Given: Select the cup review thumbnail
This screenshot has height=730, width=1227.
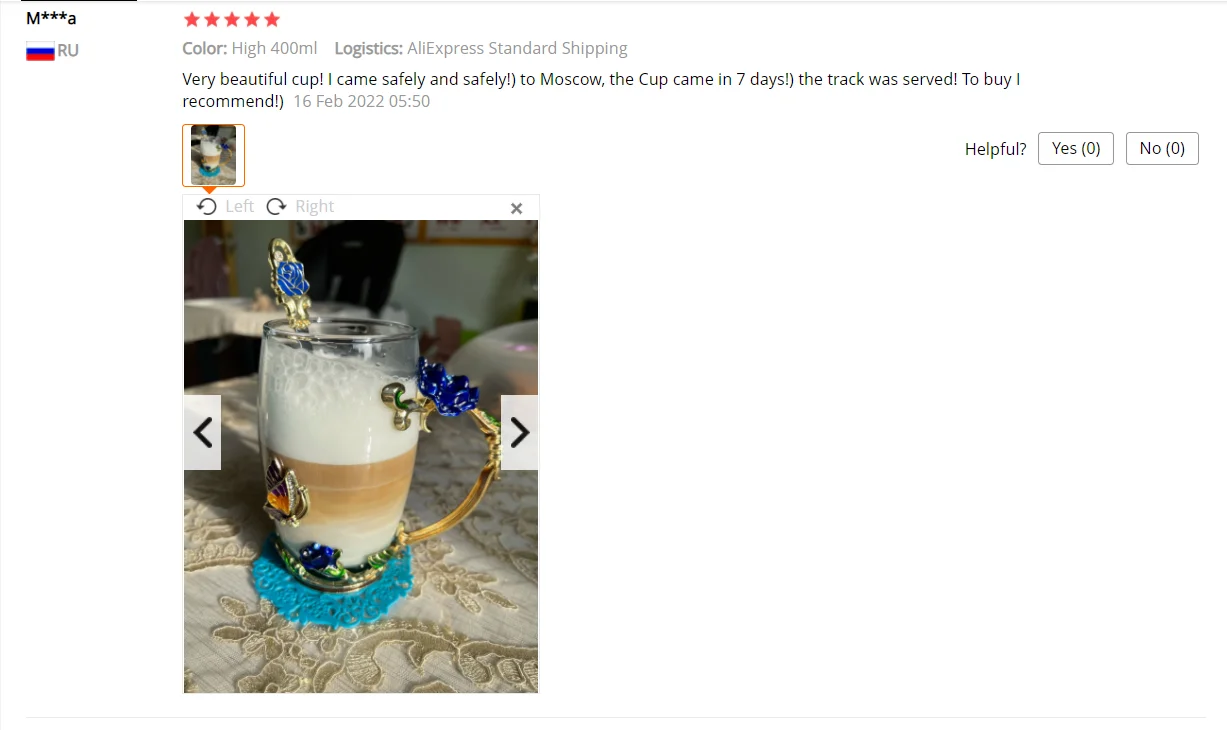Looking at the screenshot, I should pyautogui.click(x=213, y=155).
